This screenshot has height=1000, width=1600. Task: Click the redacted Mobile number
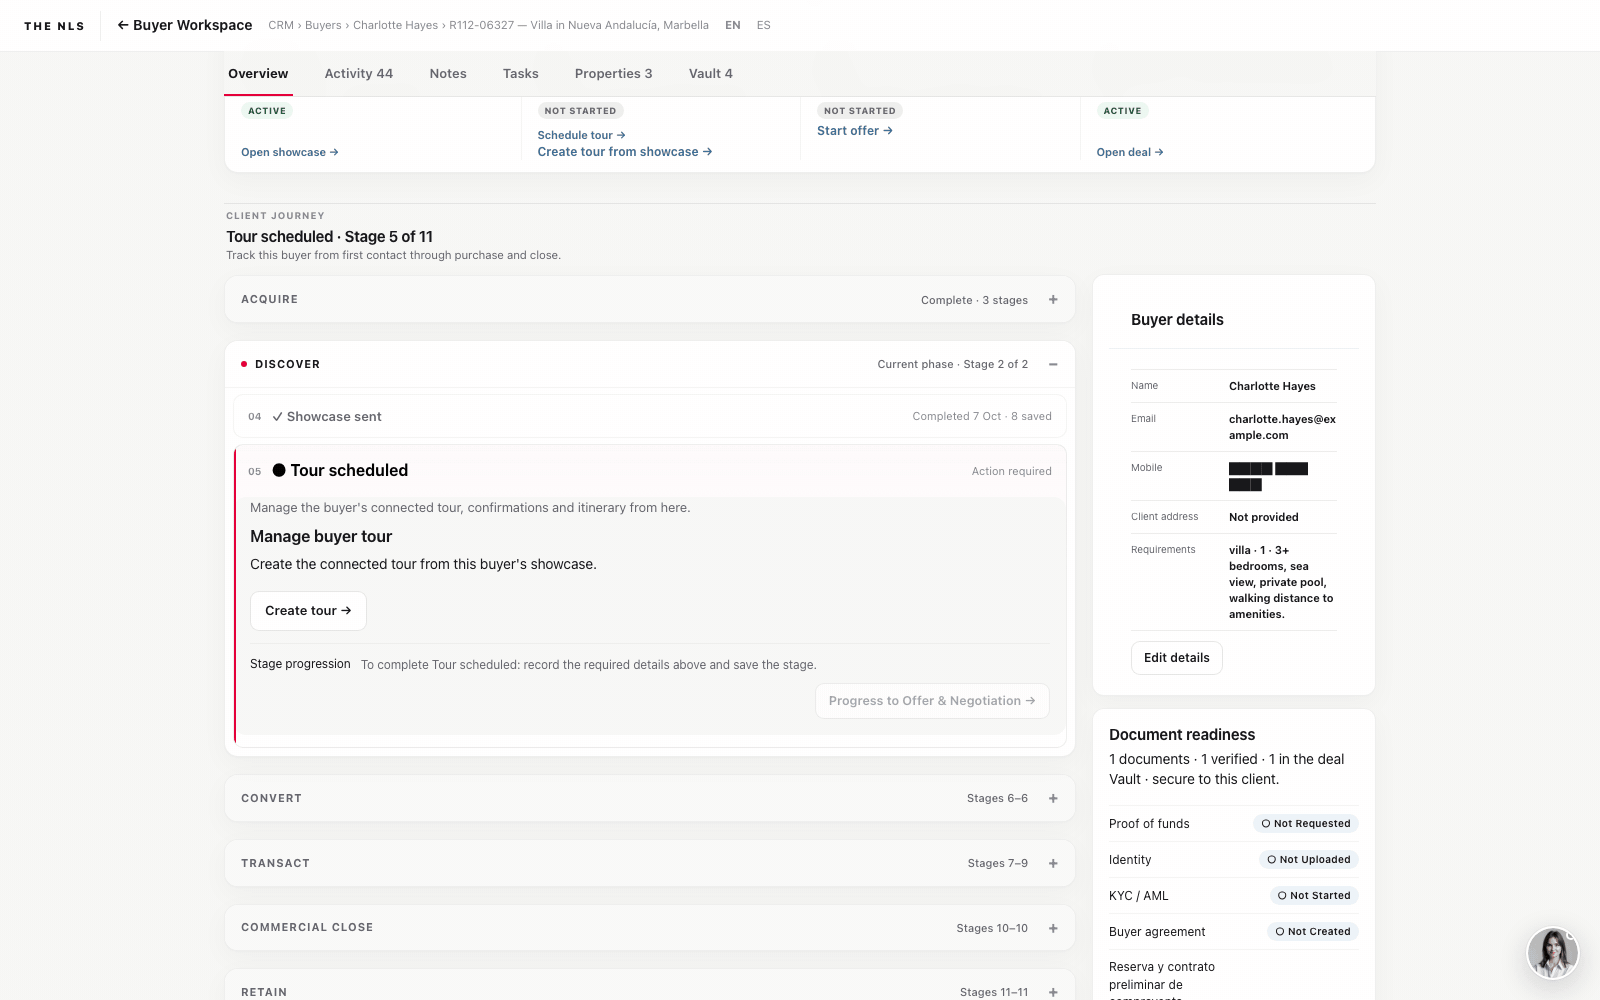pyautogui.click(x=1268, y=476)
